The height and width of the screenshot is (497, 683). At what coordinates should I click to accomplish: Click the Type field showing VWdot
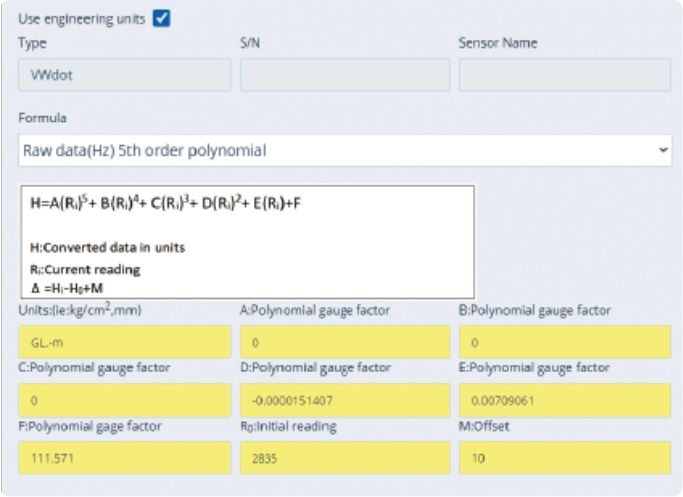tap(125, 75)
